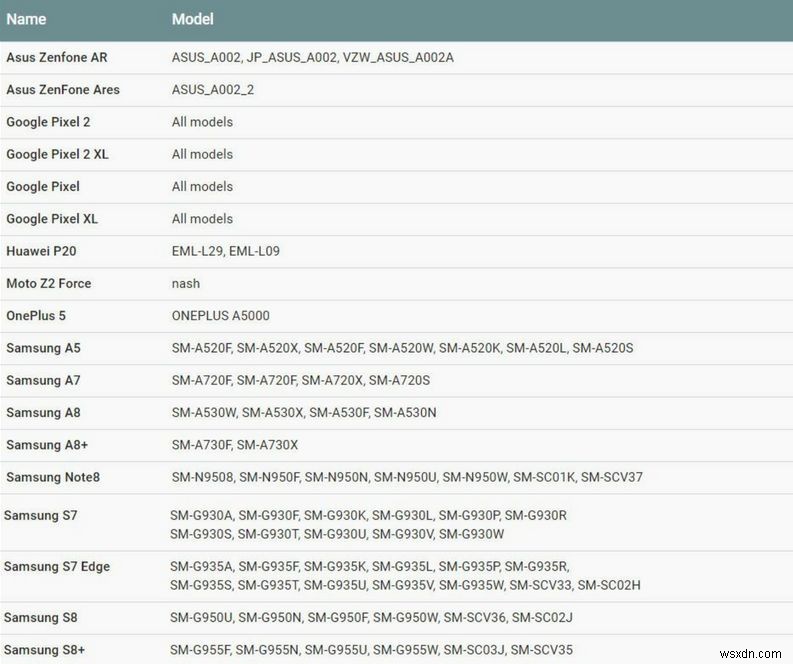The width and height of the screenshot is (793, 664).
Task: Select the Moto Z2 Force name cell
Action: (49, 284)
